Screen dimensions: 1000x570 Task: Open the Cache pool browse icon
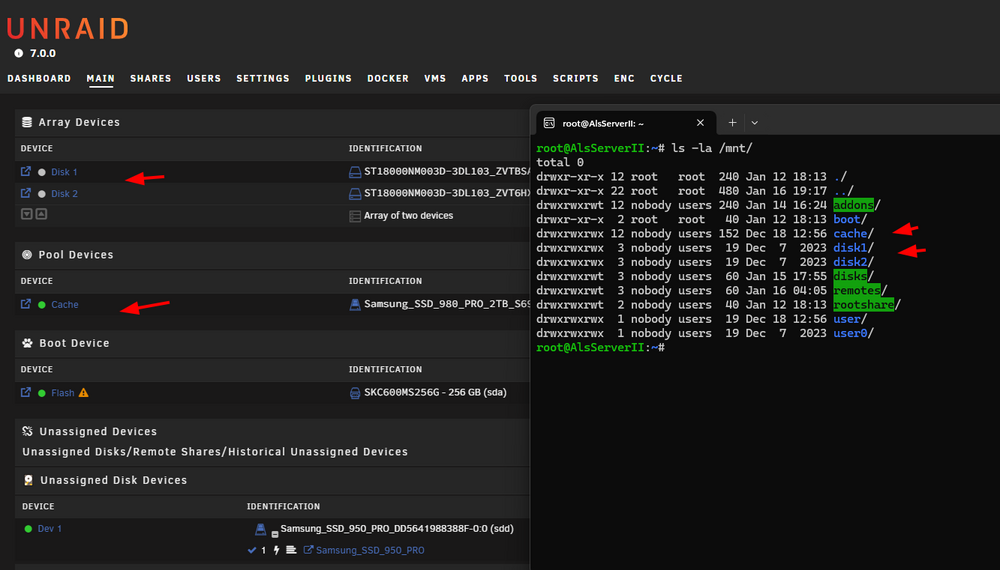coord(26,304)
